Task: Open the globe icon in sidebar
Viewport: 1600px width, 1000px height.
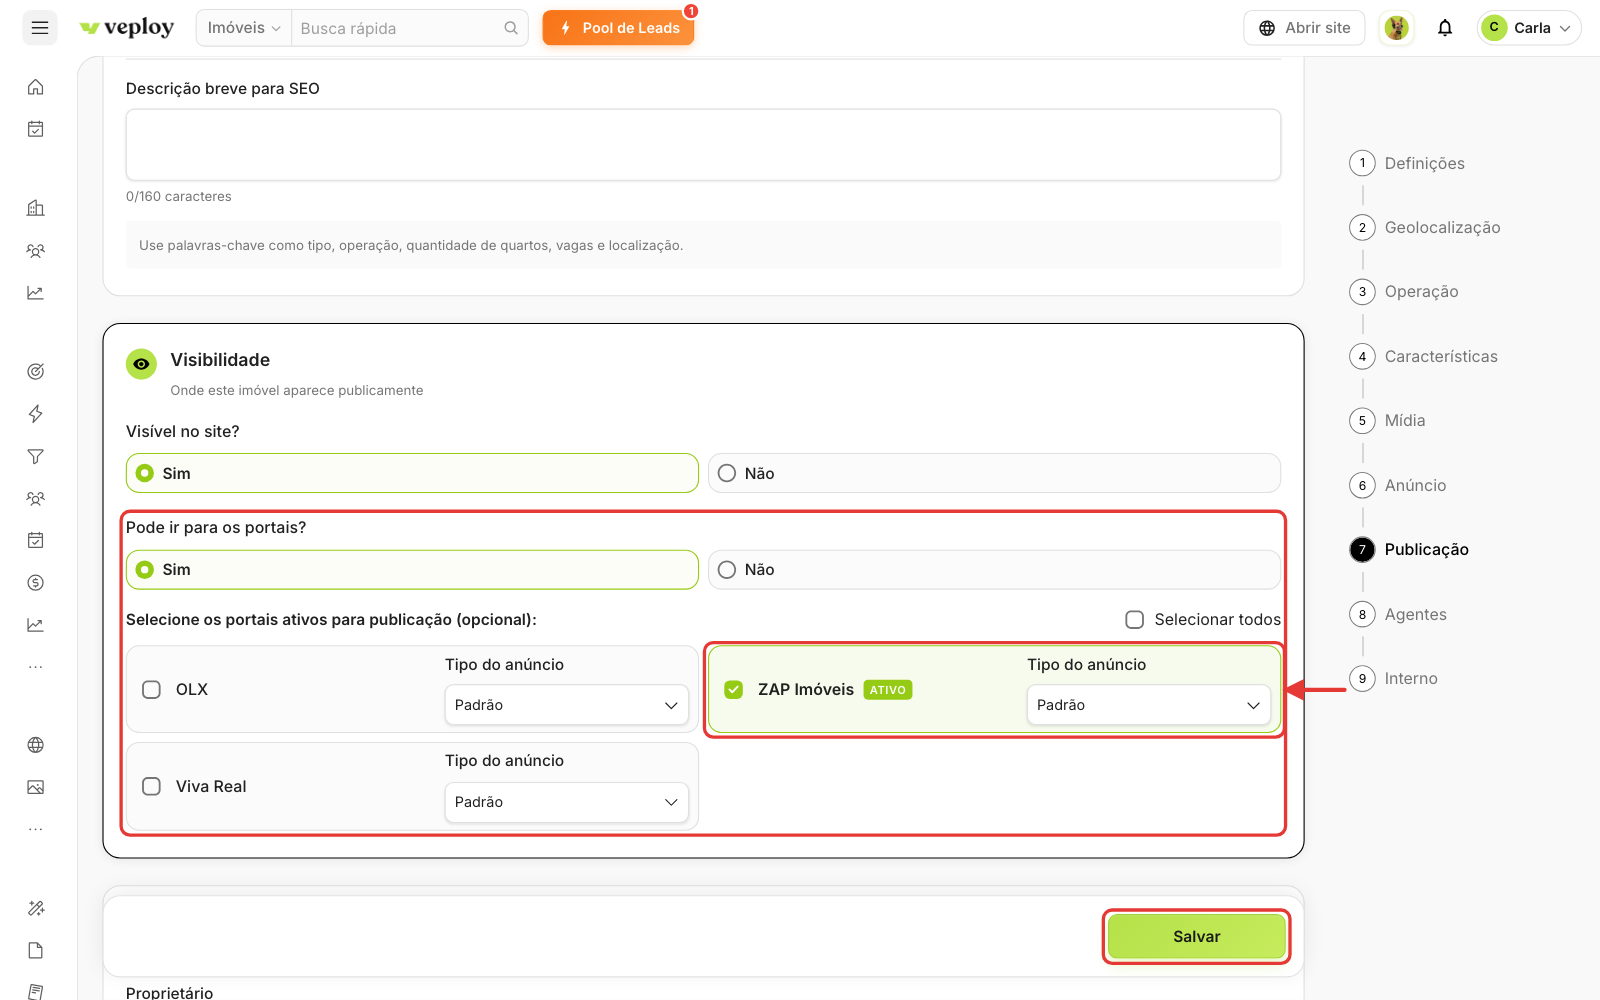Action: click(x=36, y=745)
